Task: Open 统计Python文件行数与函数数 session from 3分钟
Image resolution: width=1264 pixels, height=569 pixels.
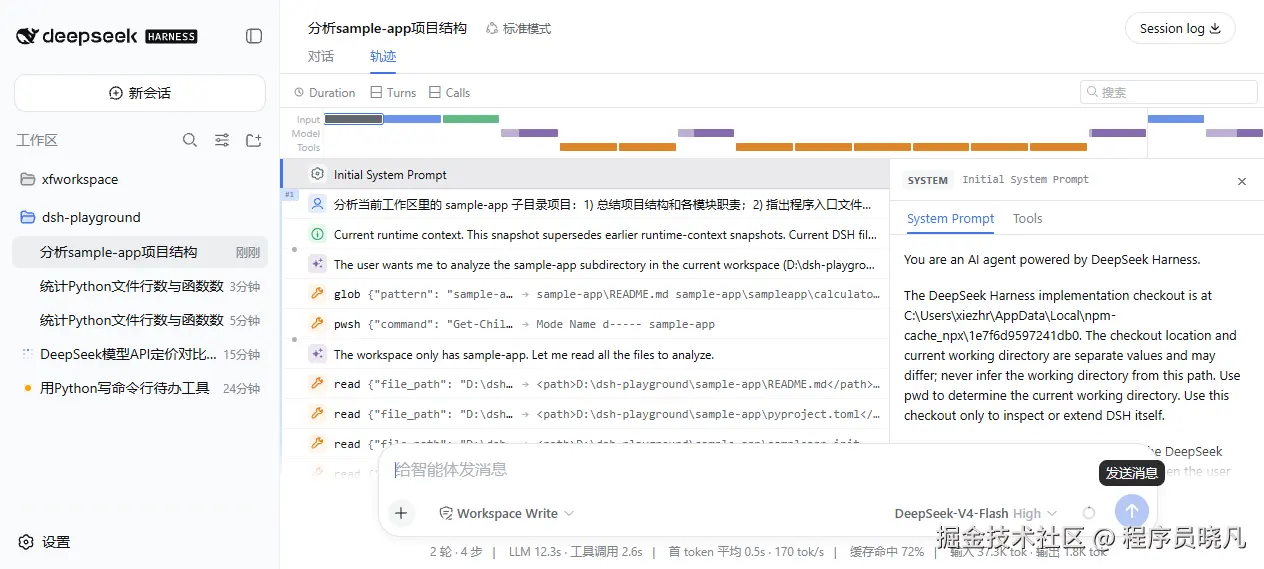Action: click(140, 286)
